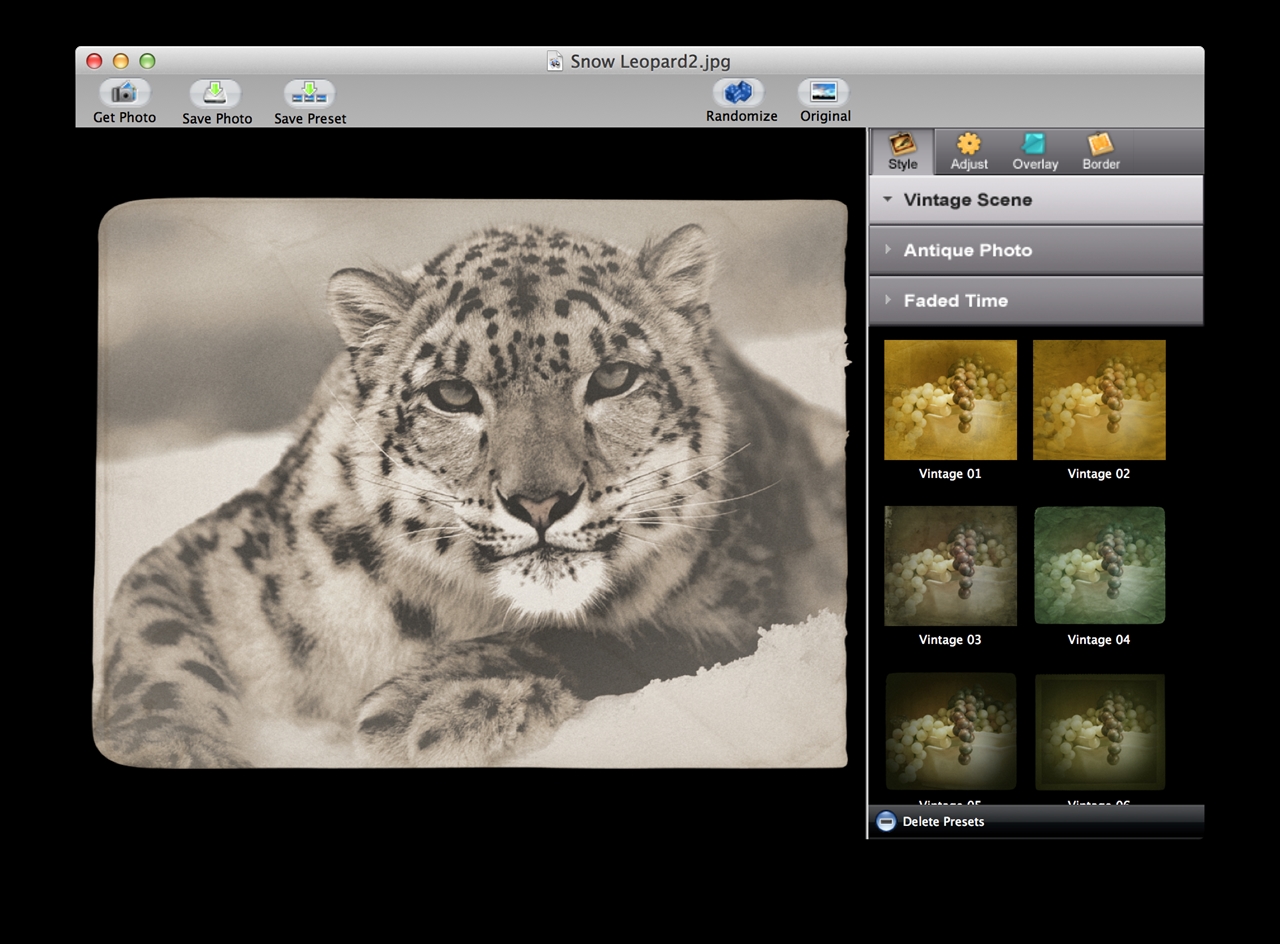The width and height of the screenshot is (1280, 944).
Task: Switch to the Style tab
Action: tap(903, 152)
